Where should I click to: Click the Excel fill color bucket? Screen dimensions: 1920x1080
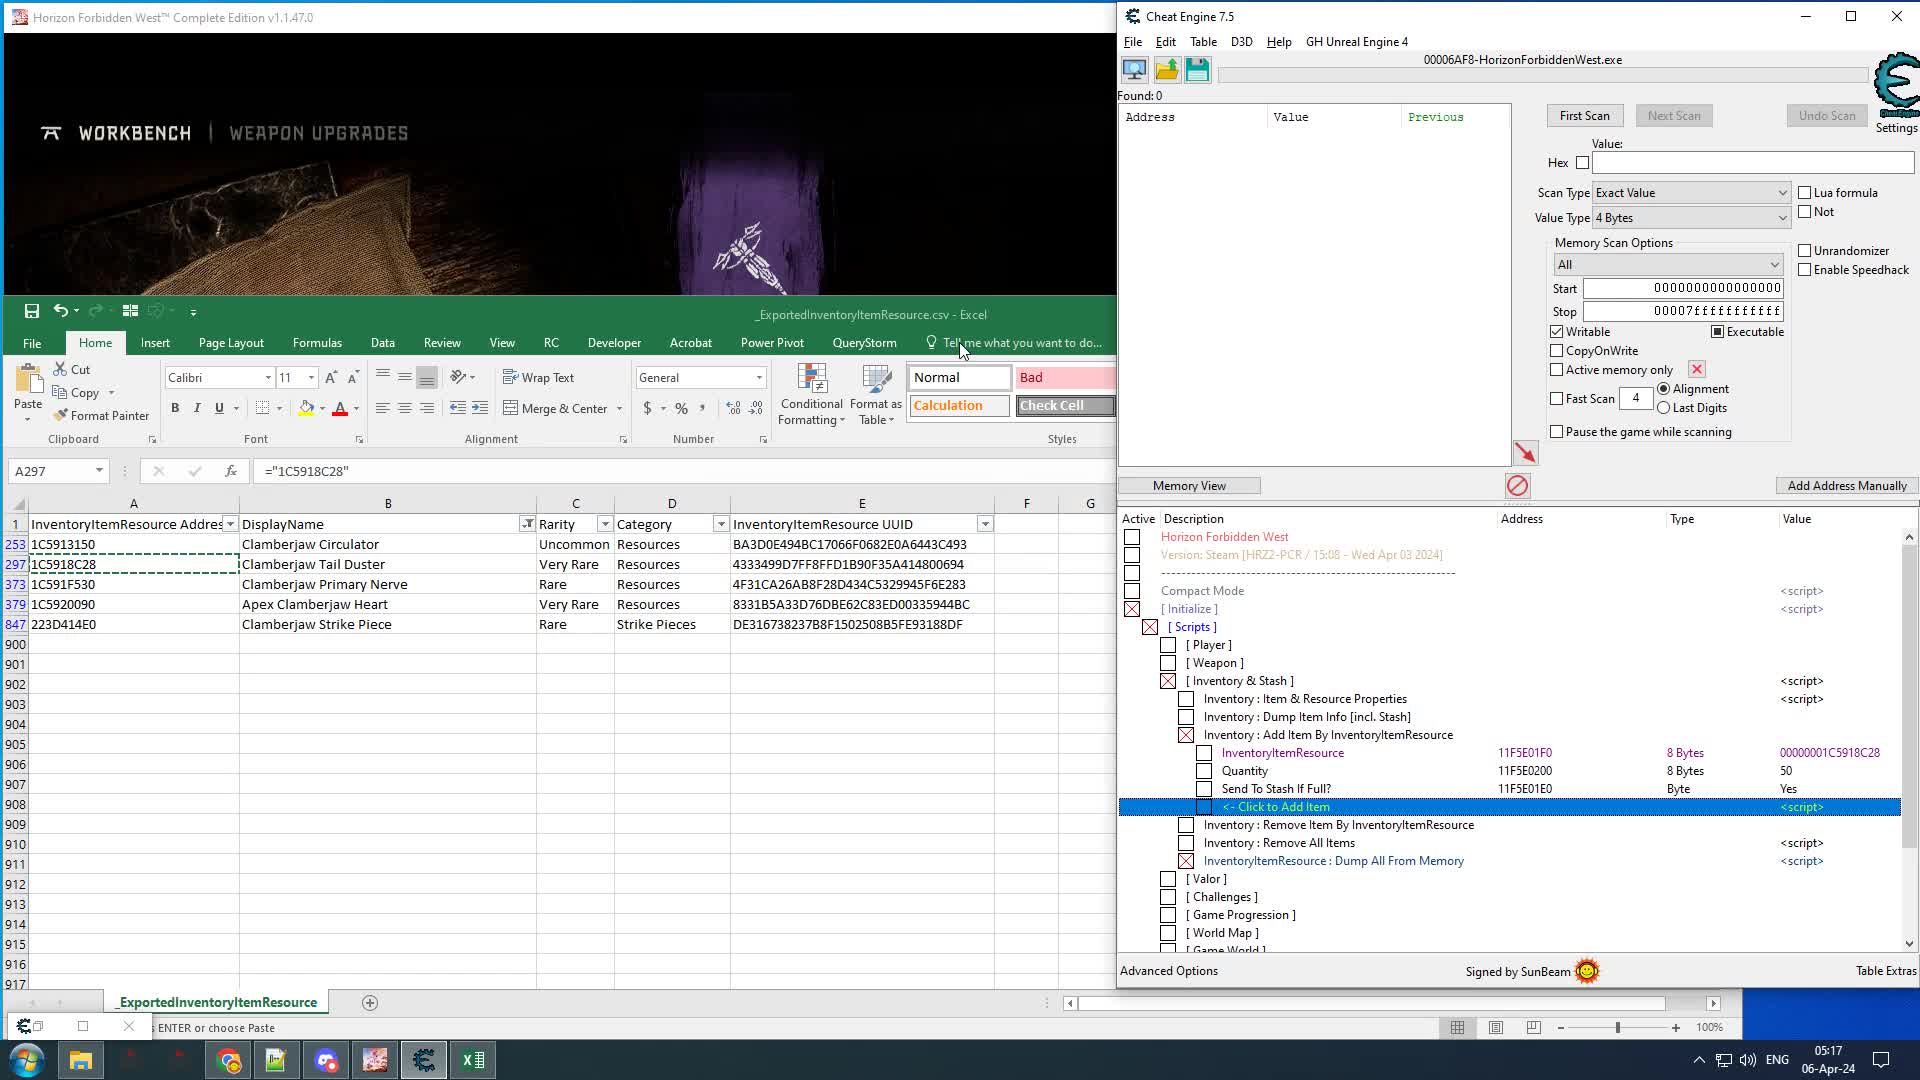(x=306, y=408)
